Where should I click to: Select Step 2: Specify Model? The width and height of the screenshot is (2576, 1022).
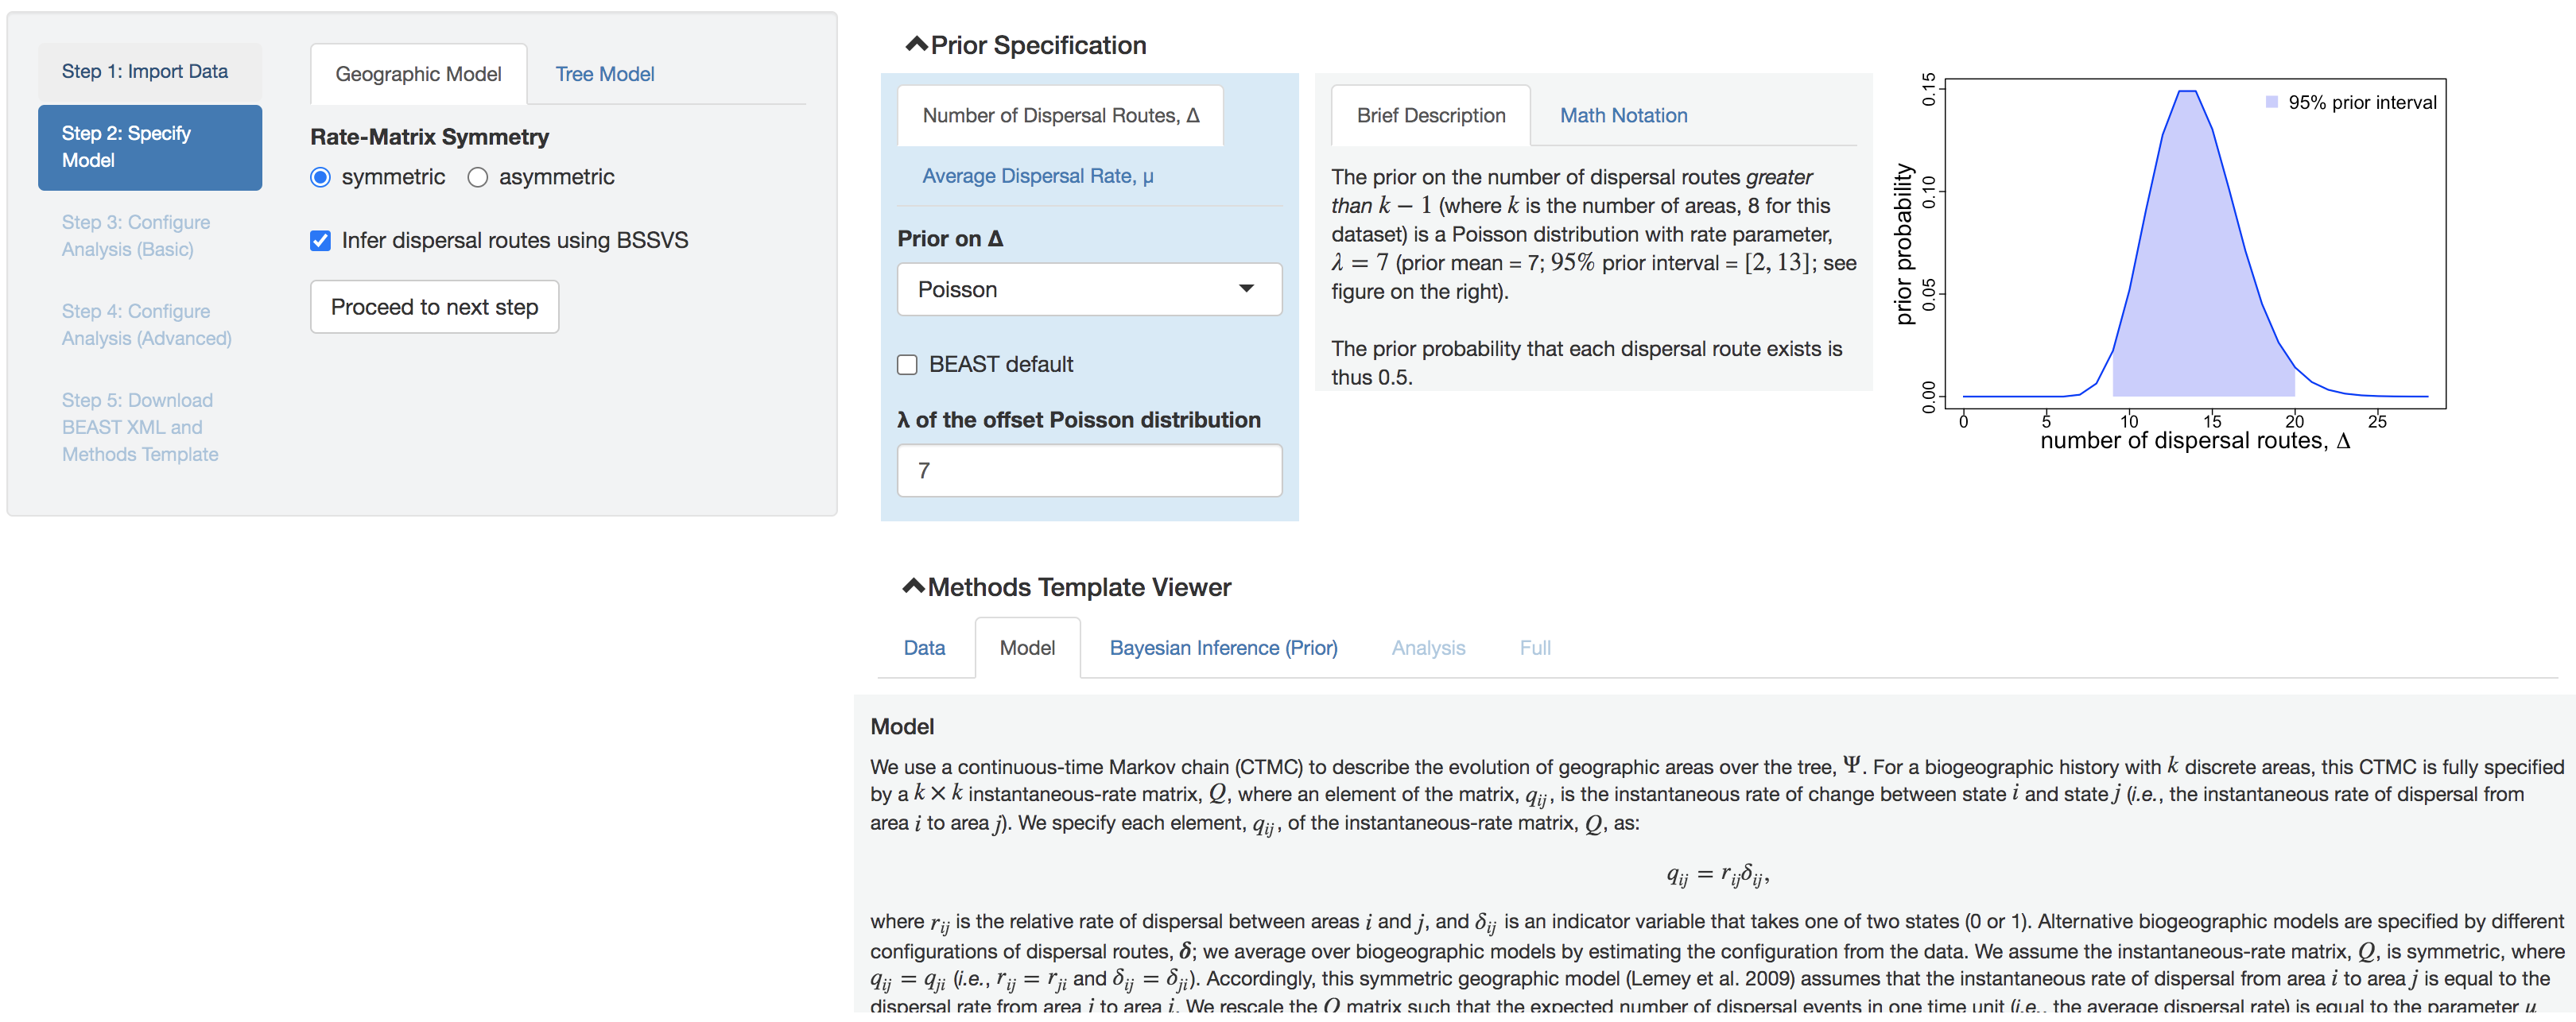150,147
